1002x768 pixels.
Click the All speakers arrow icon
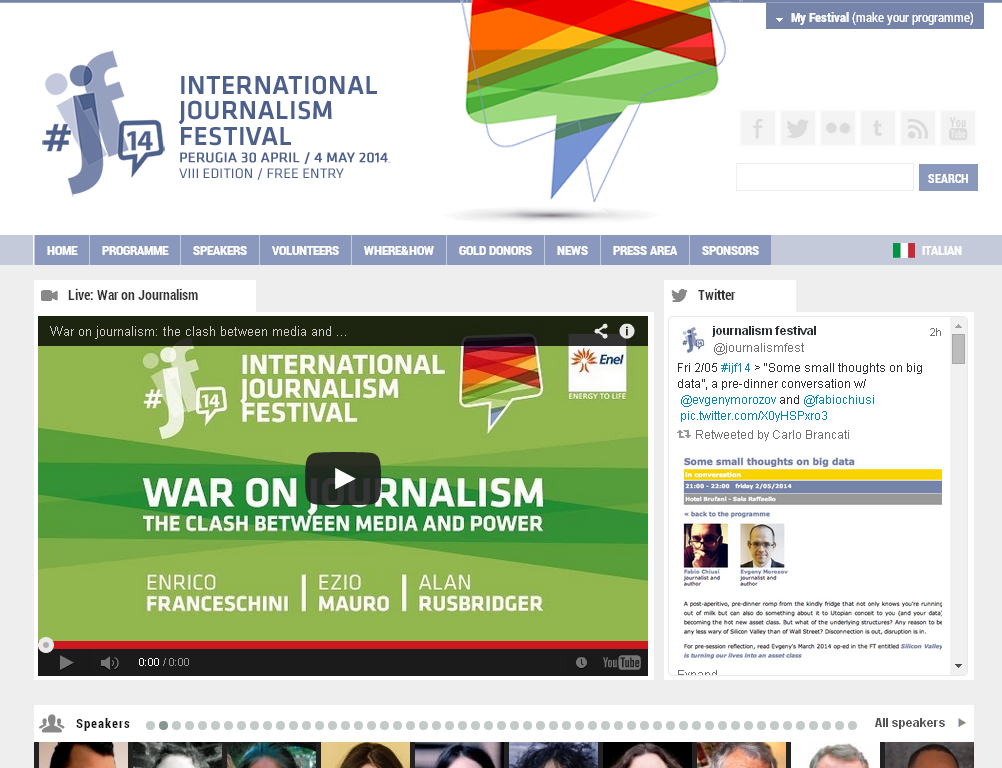[962, 723]
